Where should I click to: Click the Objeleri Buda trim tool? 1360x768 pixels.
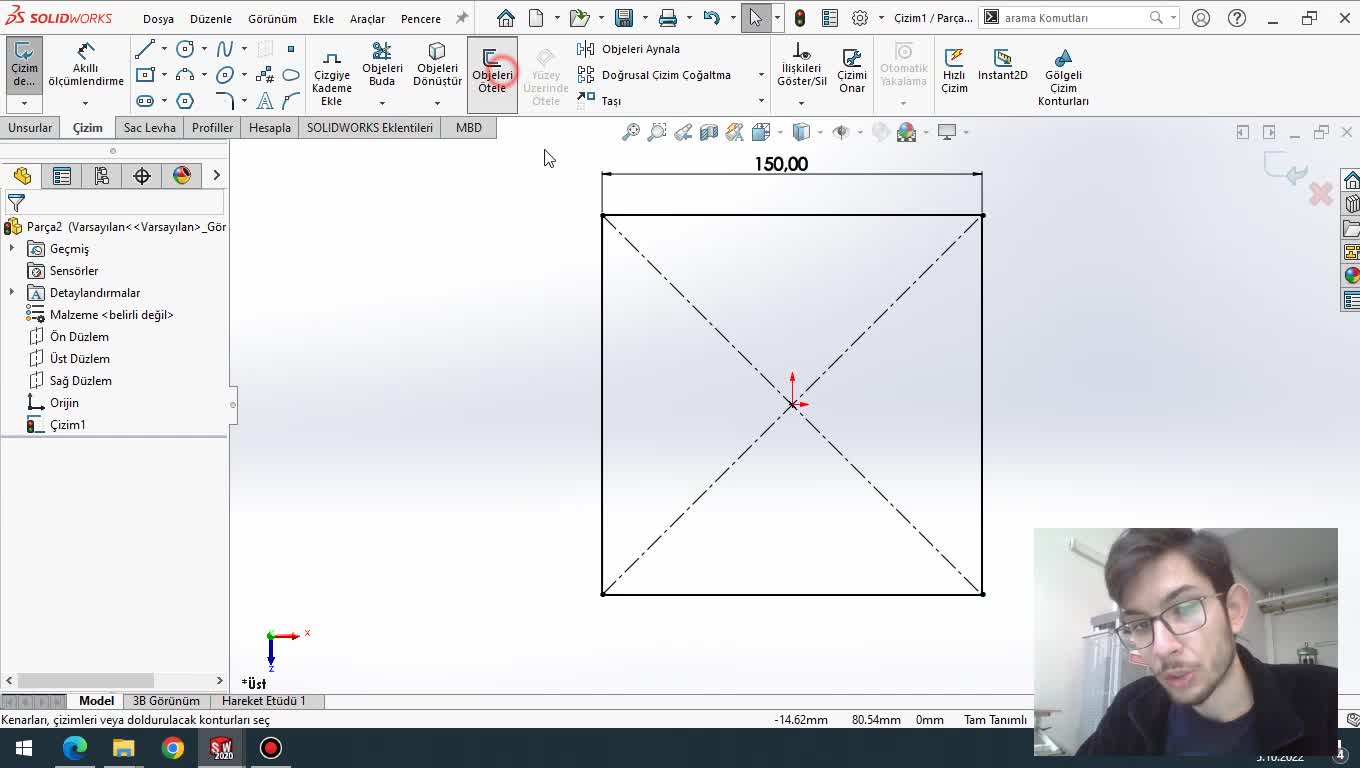pyautogui.click(x=382, y=65)
